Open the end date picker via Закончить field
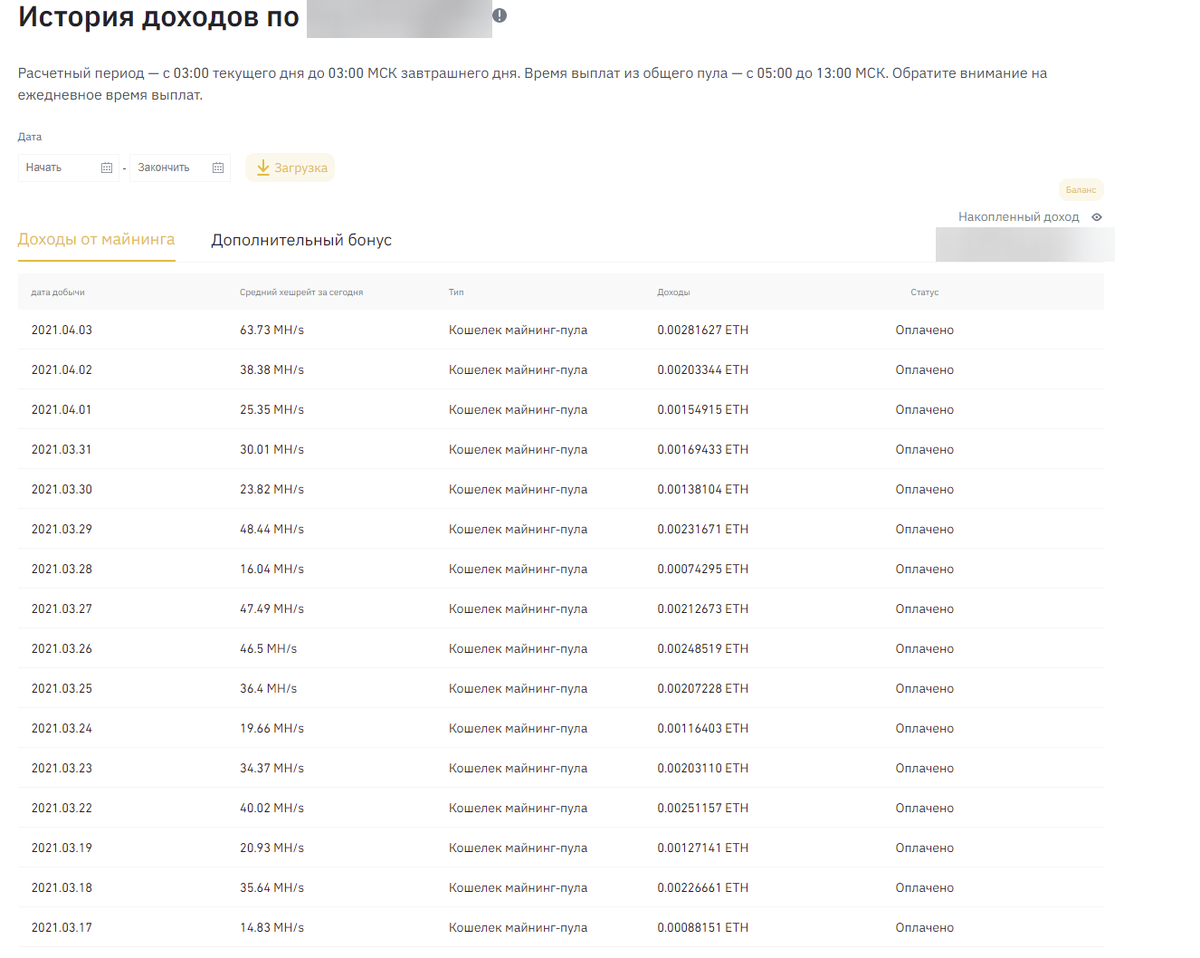Viewport: 1200px width, 958px height. point(170,167)
